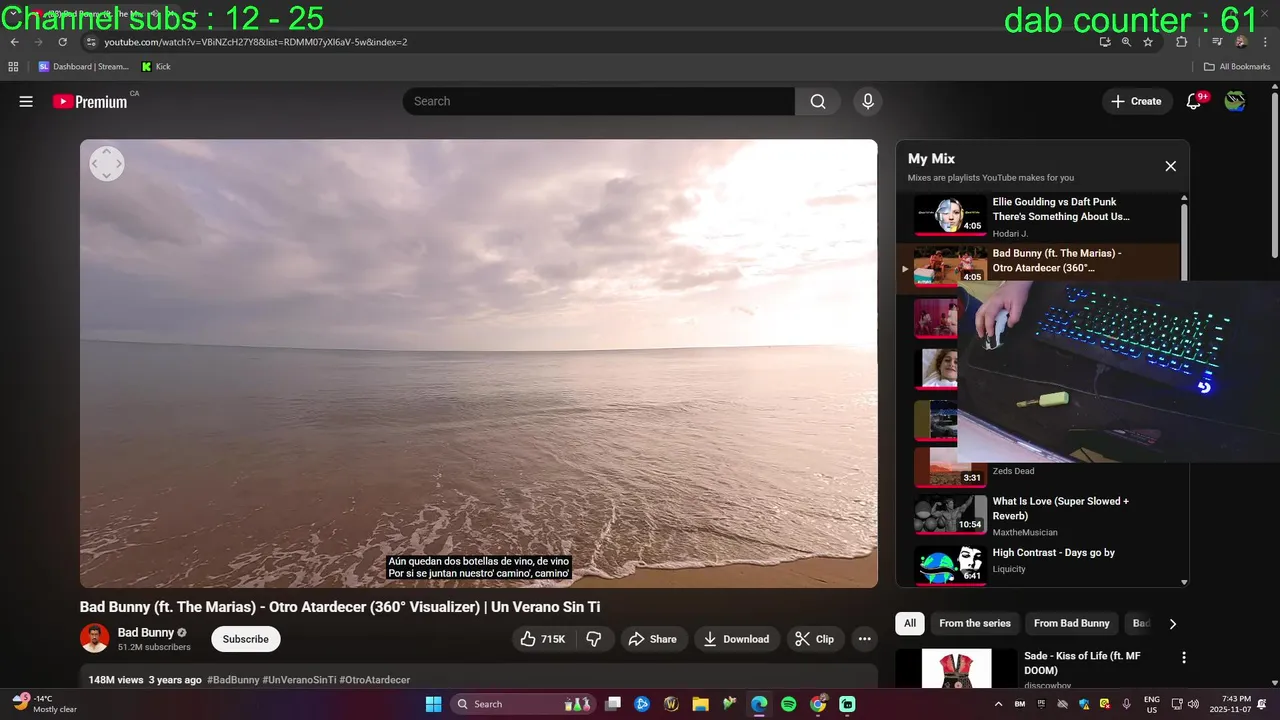Open options for Sade Kiss of Life

(x=1184, y=658)
